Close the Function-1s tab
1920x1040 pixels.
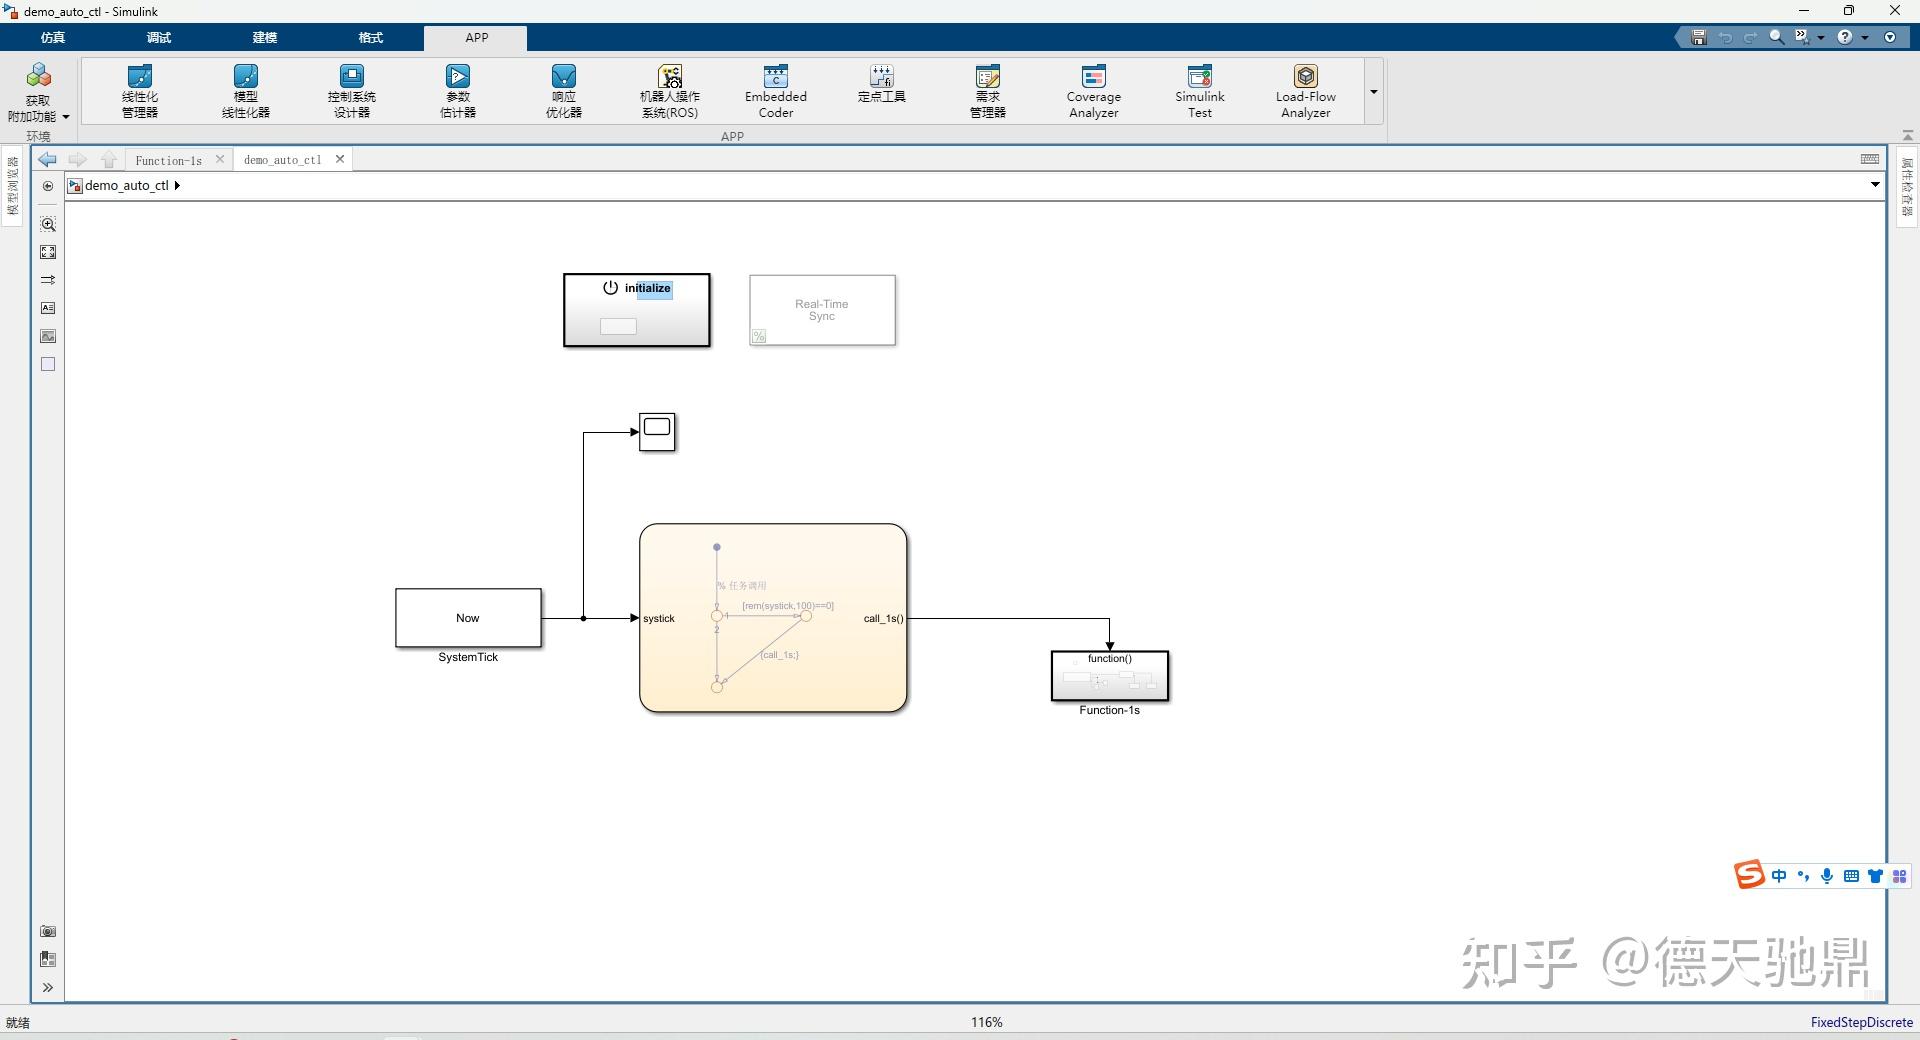(220, 159)
